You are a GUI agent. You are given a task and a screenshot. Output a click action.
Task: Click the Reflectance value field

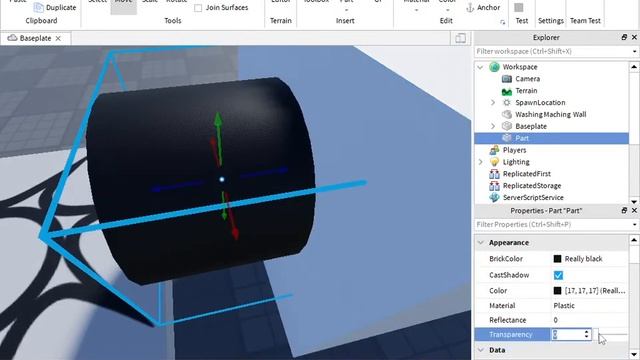coord(589,320)
